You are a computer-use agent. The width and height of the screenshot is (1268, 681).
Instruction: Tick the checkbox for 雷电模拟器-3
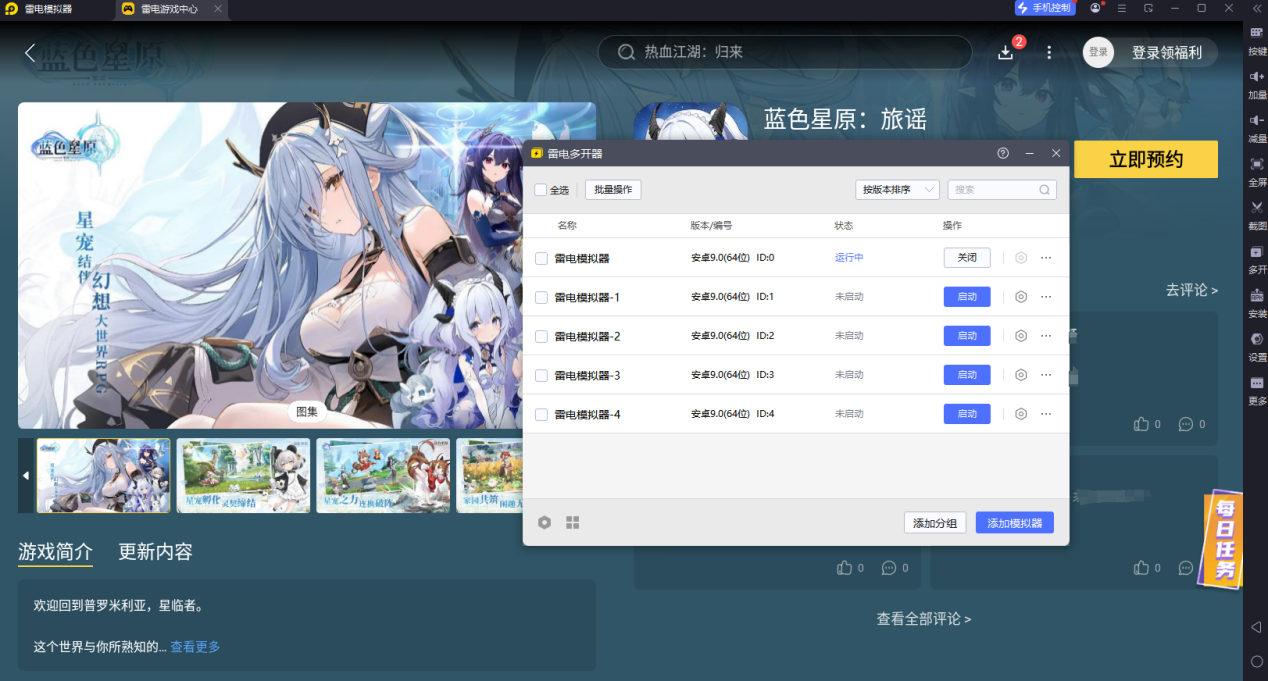click(541, 375)
